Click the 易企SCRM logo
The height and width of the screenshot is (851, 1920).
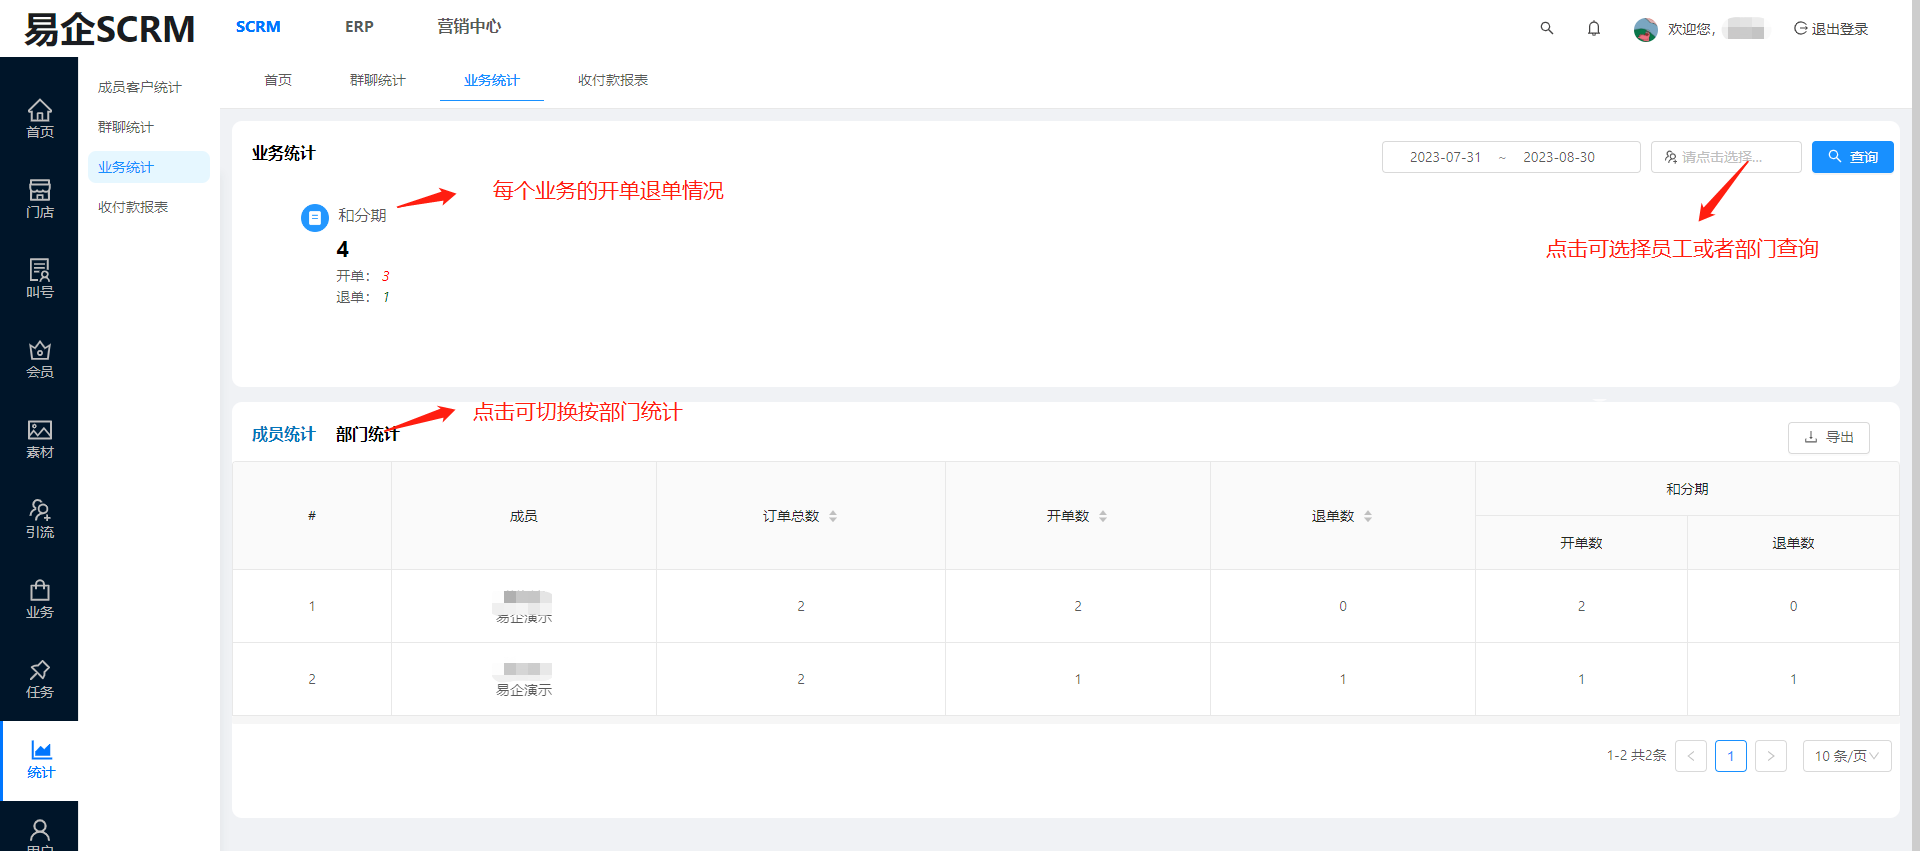109,29
